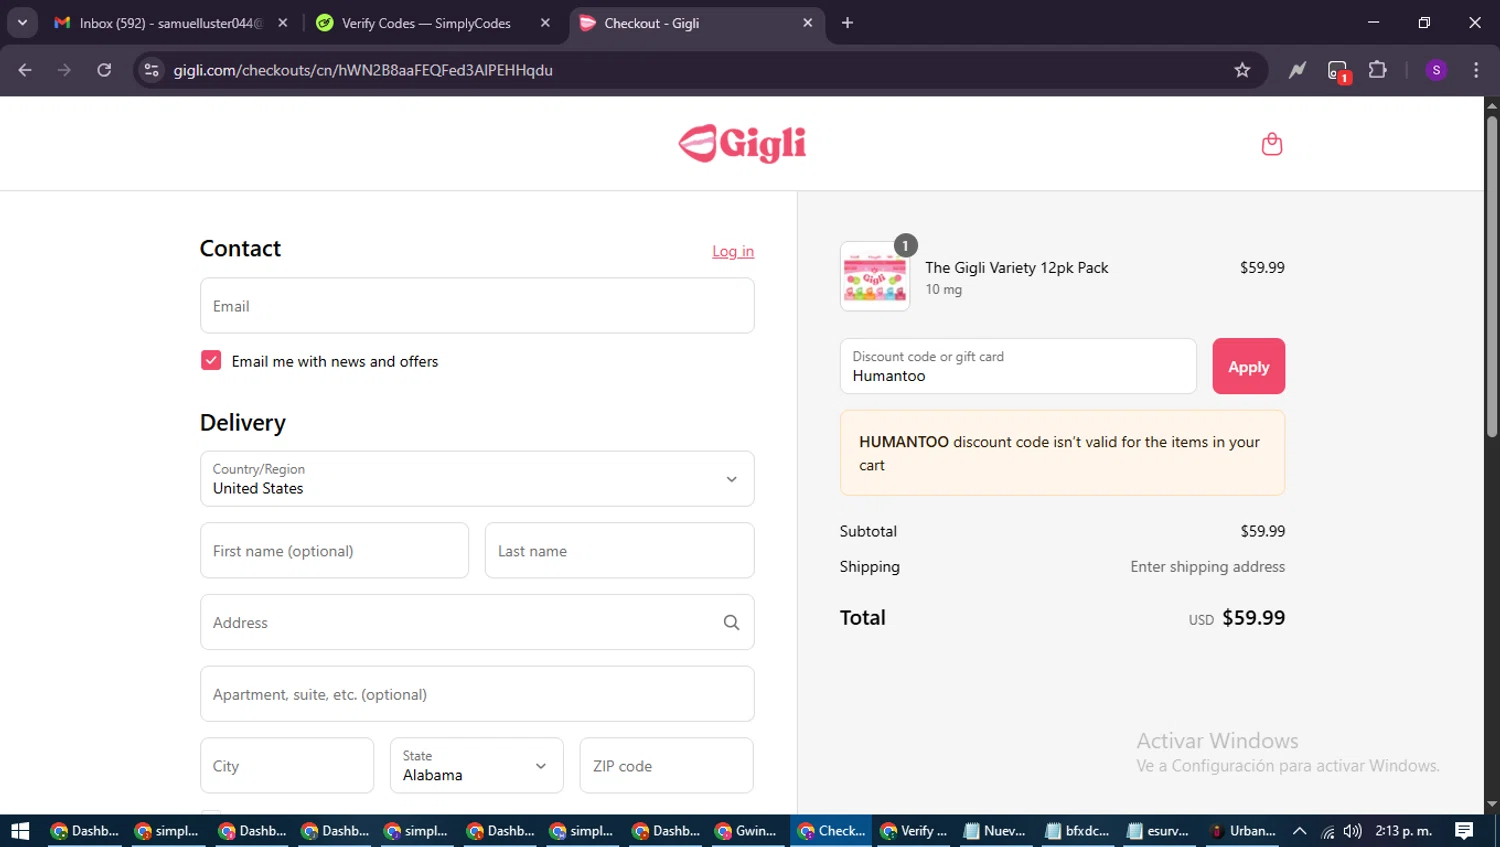Click the ZIP code field
This screenshot has height=847, width=1500.
(x=666, y=766)
